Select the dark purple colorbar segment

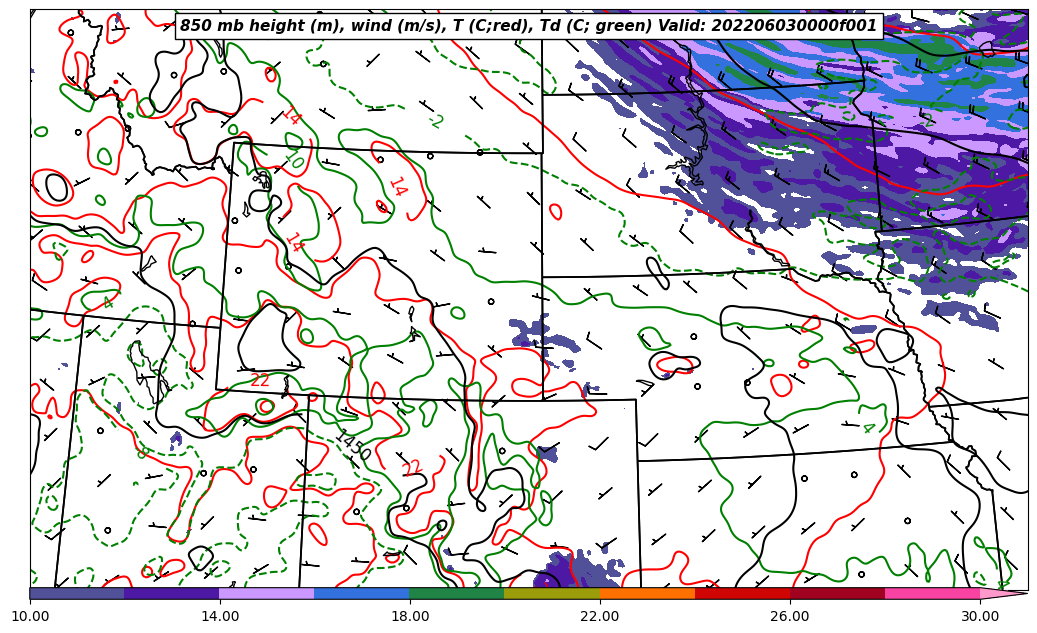click(172, 593)
